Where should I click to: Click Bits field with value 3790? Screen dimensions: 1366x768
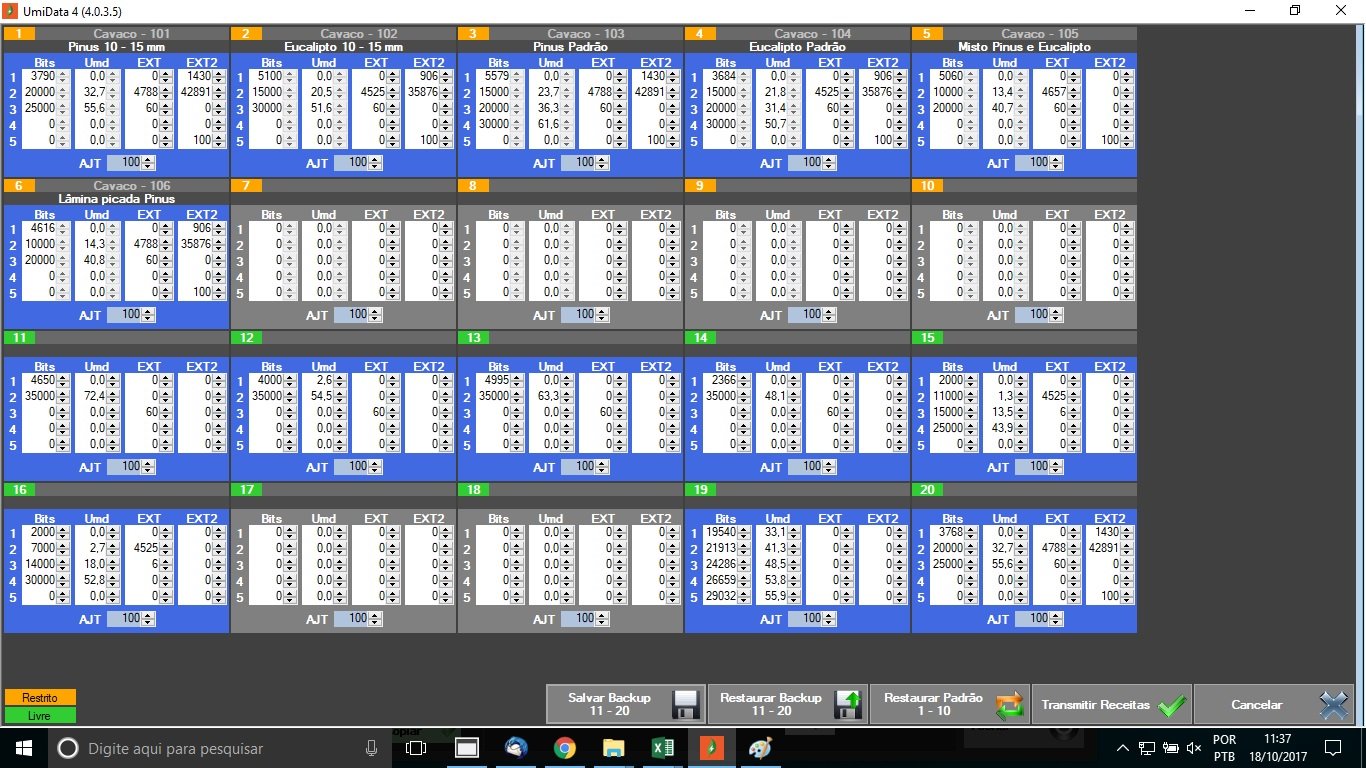click(47, 76)
